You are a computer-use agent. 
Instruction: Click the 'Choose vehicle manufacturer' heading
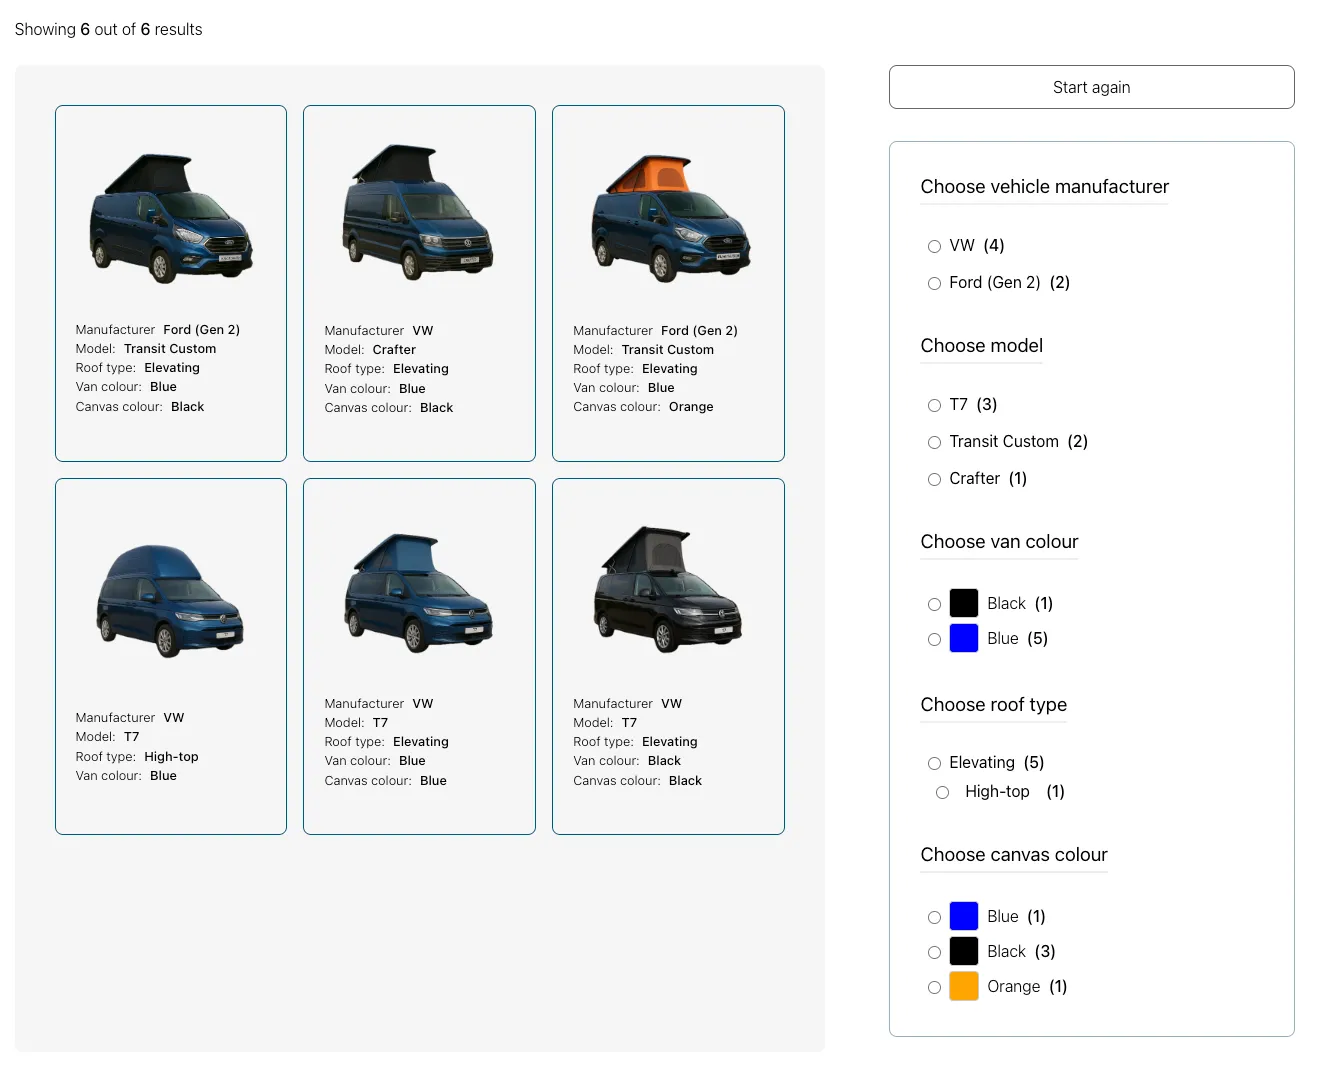(1044, 187)
